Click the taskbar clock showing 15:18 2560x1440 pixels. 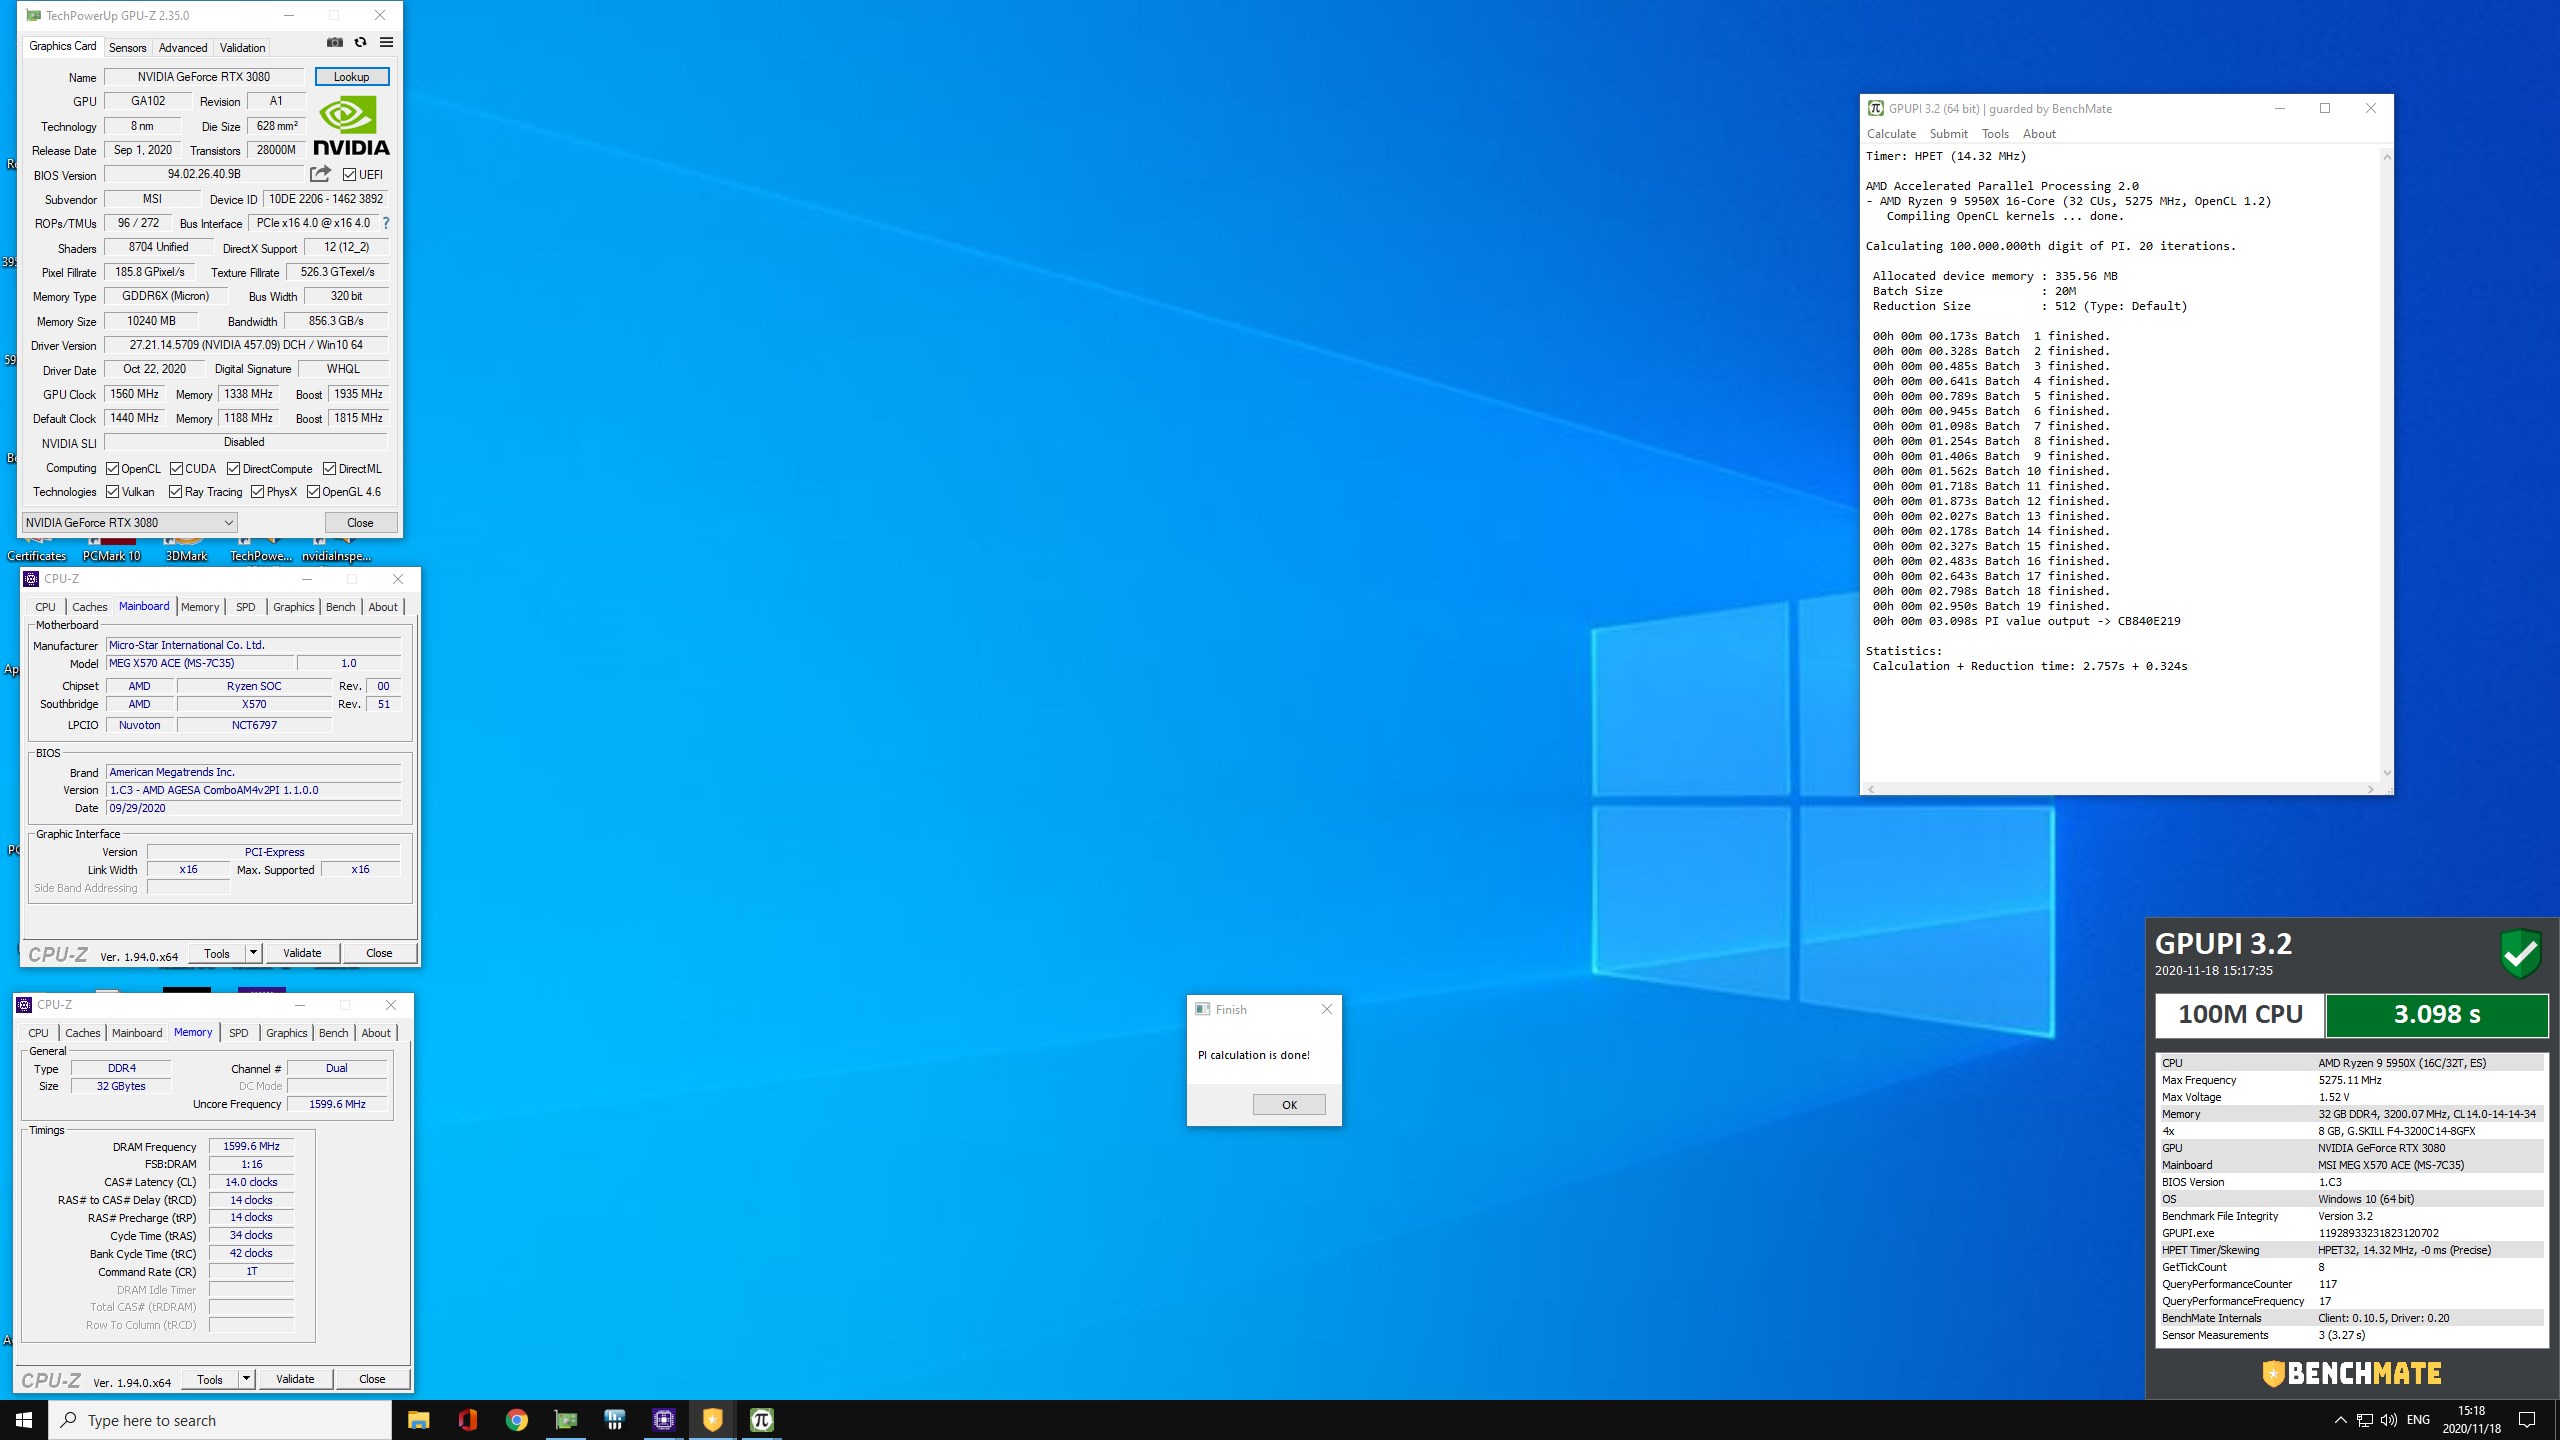coord(2471,1420)
